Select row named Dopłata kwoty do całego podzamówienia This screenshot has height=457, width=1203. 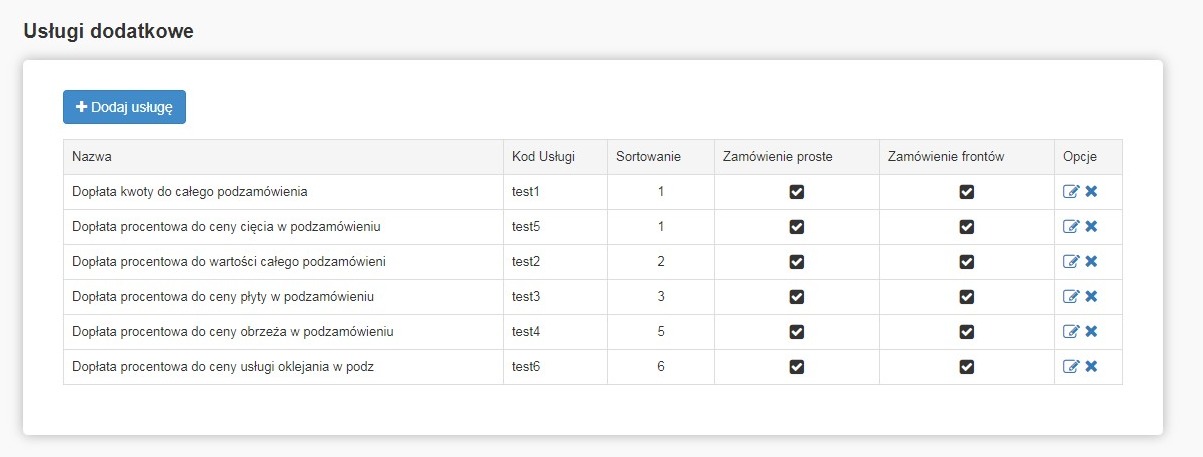point(189,192)
